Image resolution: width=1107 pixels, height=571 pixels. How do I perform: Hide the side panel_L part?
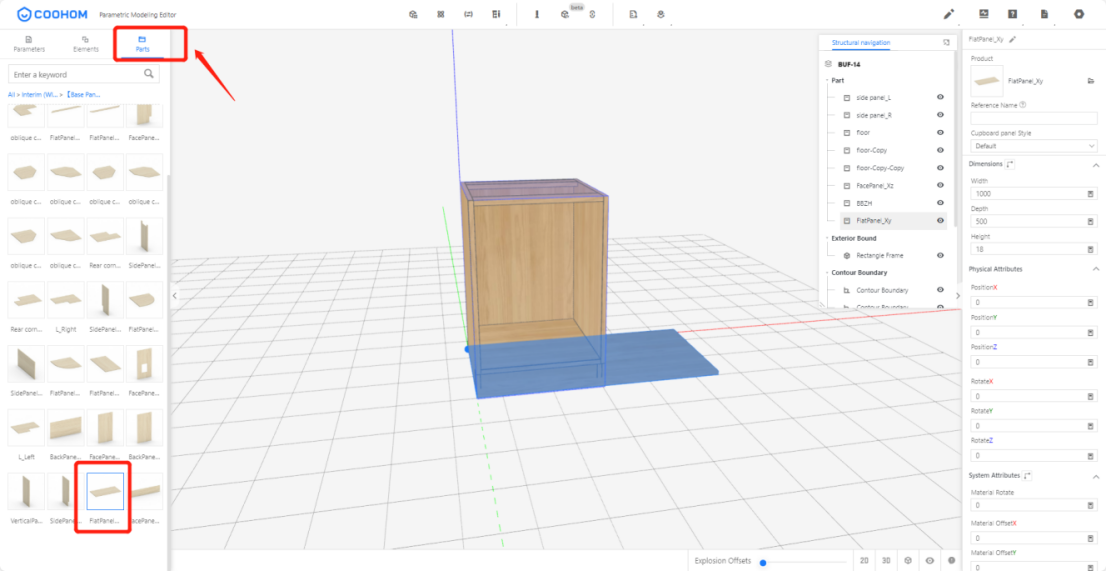[x=940, y=98]
